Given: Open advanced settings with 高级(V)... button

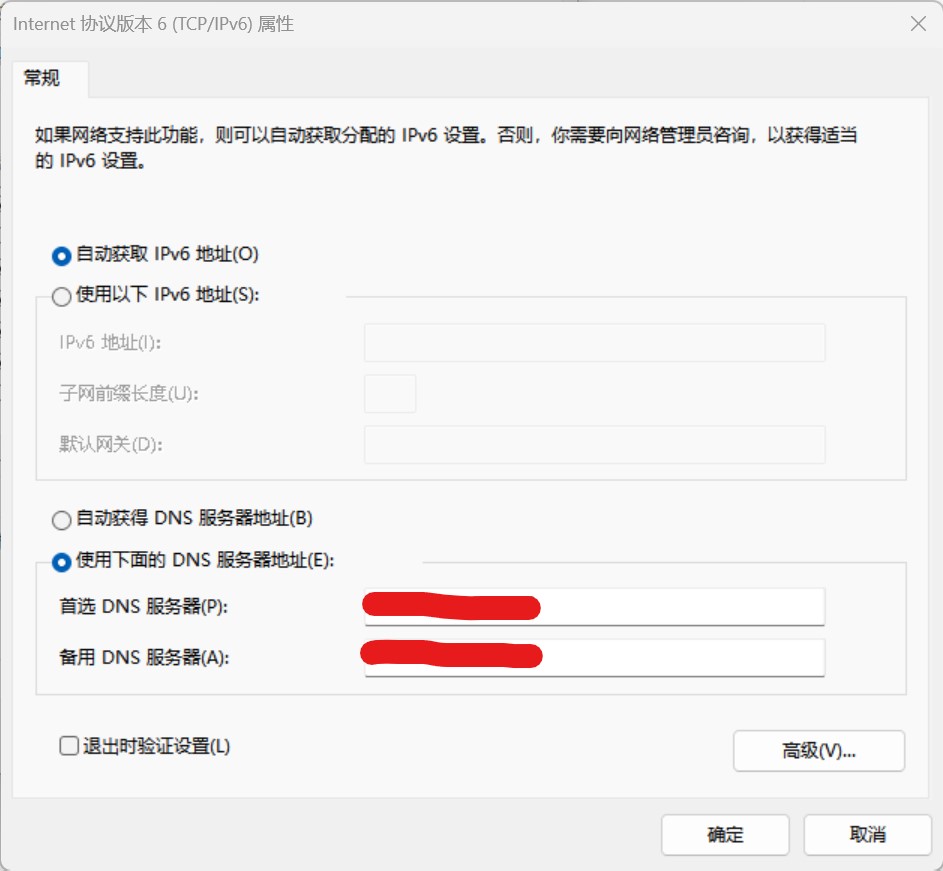Looking at the screenshot, I should (818, 751).
